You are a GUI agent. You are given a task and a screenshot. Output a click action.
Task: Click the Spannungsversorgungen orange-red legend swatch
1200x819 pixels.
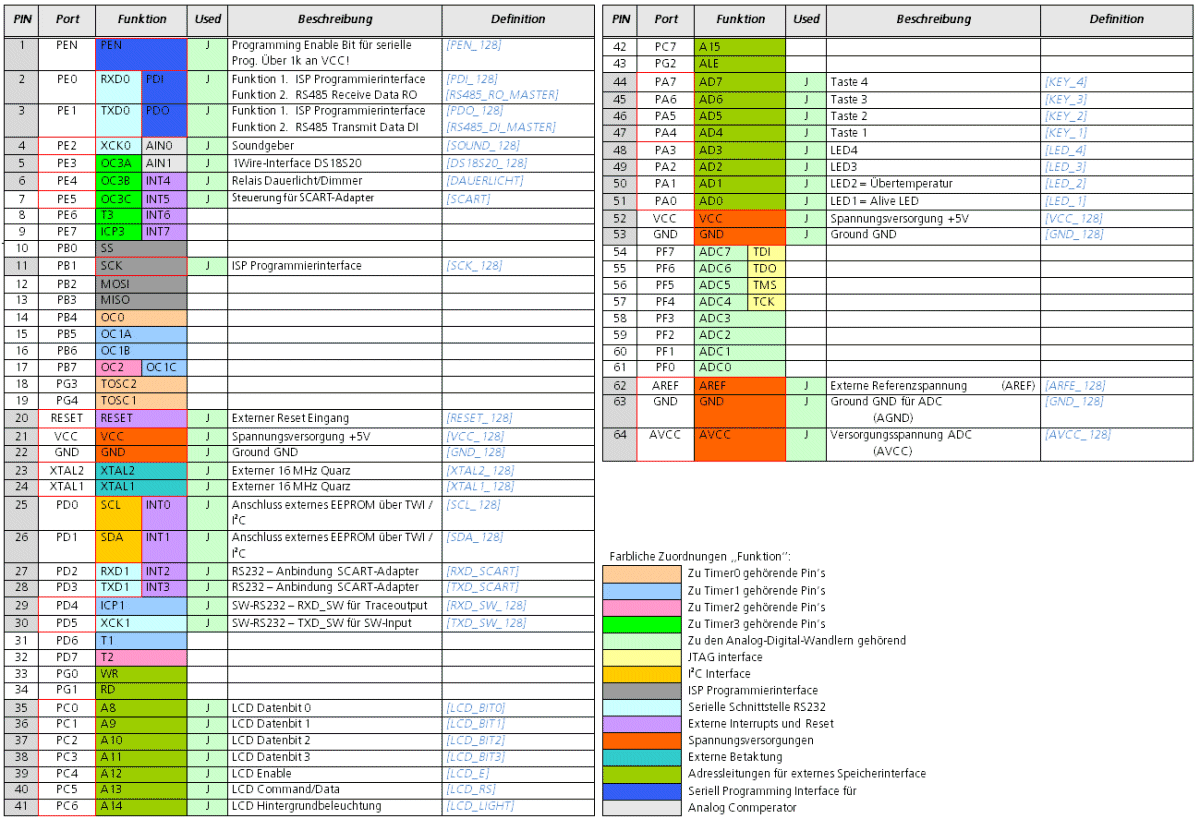(x=642, y=740)
